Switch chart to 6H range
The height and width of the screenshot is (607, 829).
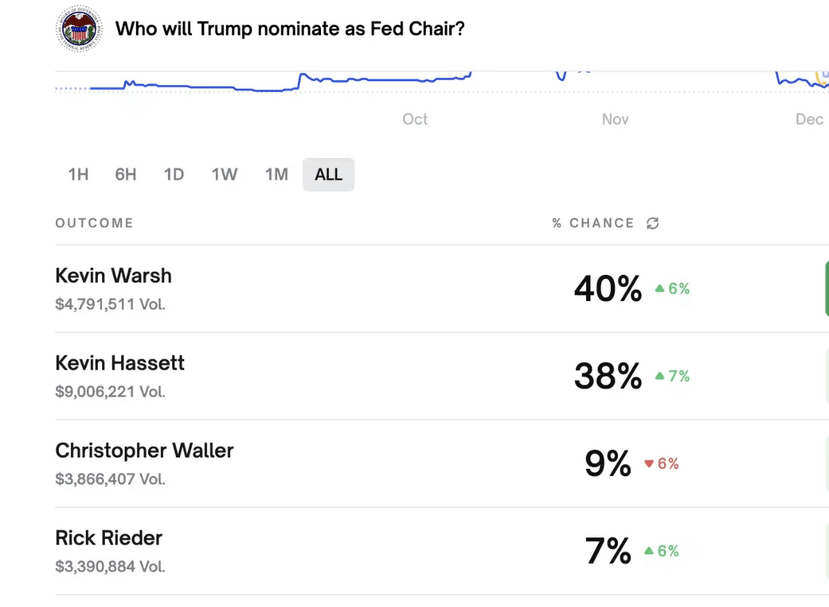(x=125, y=175)
